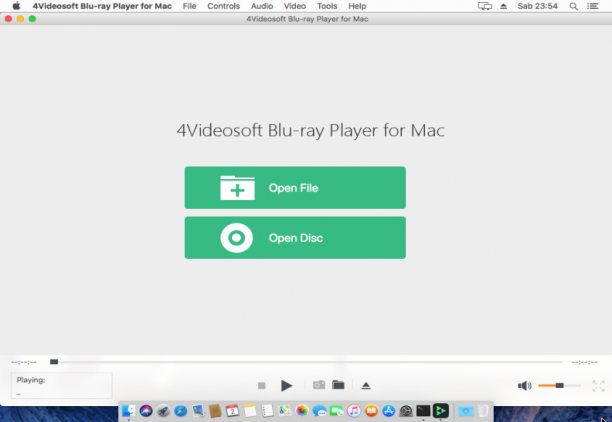Image resolution: width=612 pixels, height=422 pixels.
Task: Click the playback progress bar handle
Action: 54,362
